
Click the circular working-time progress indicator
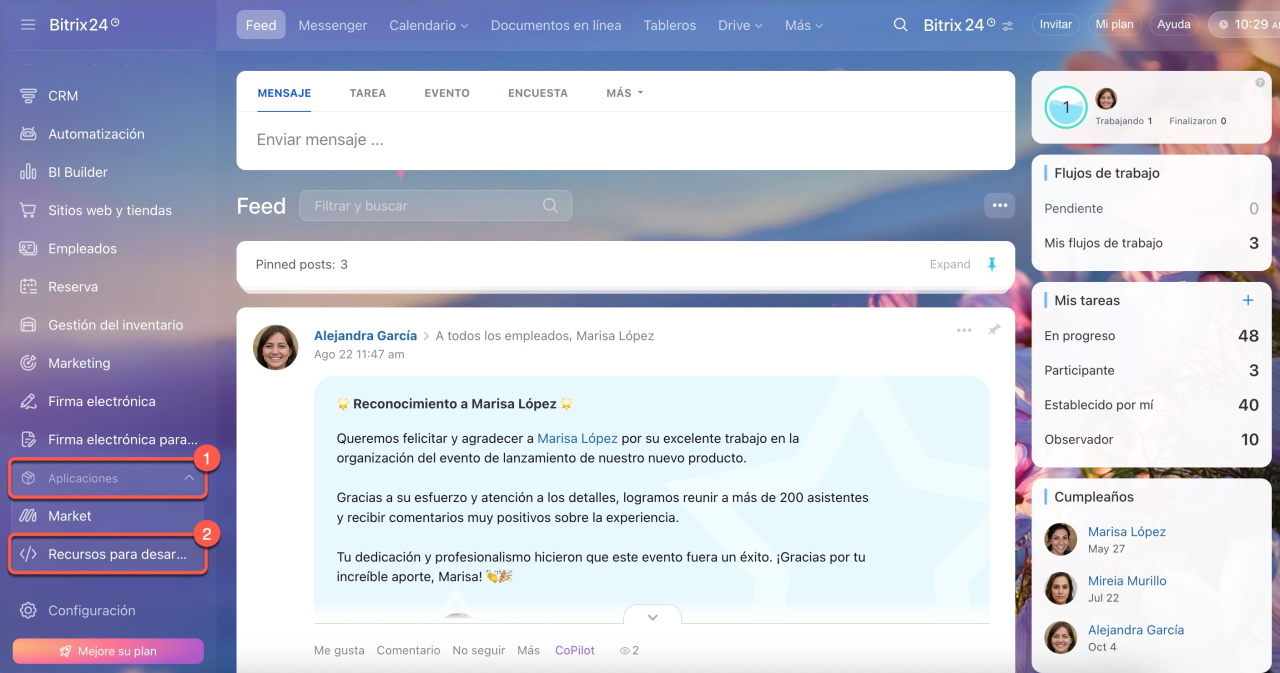(x=1065, y=108)
